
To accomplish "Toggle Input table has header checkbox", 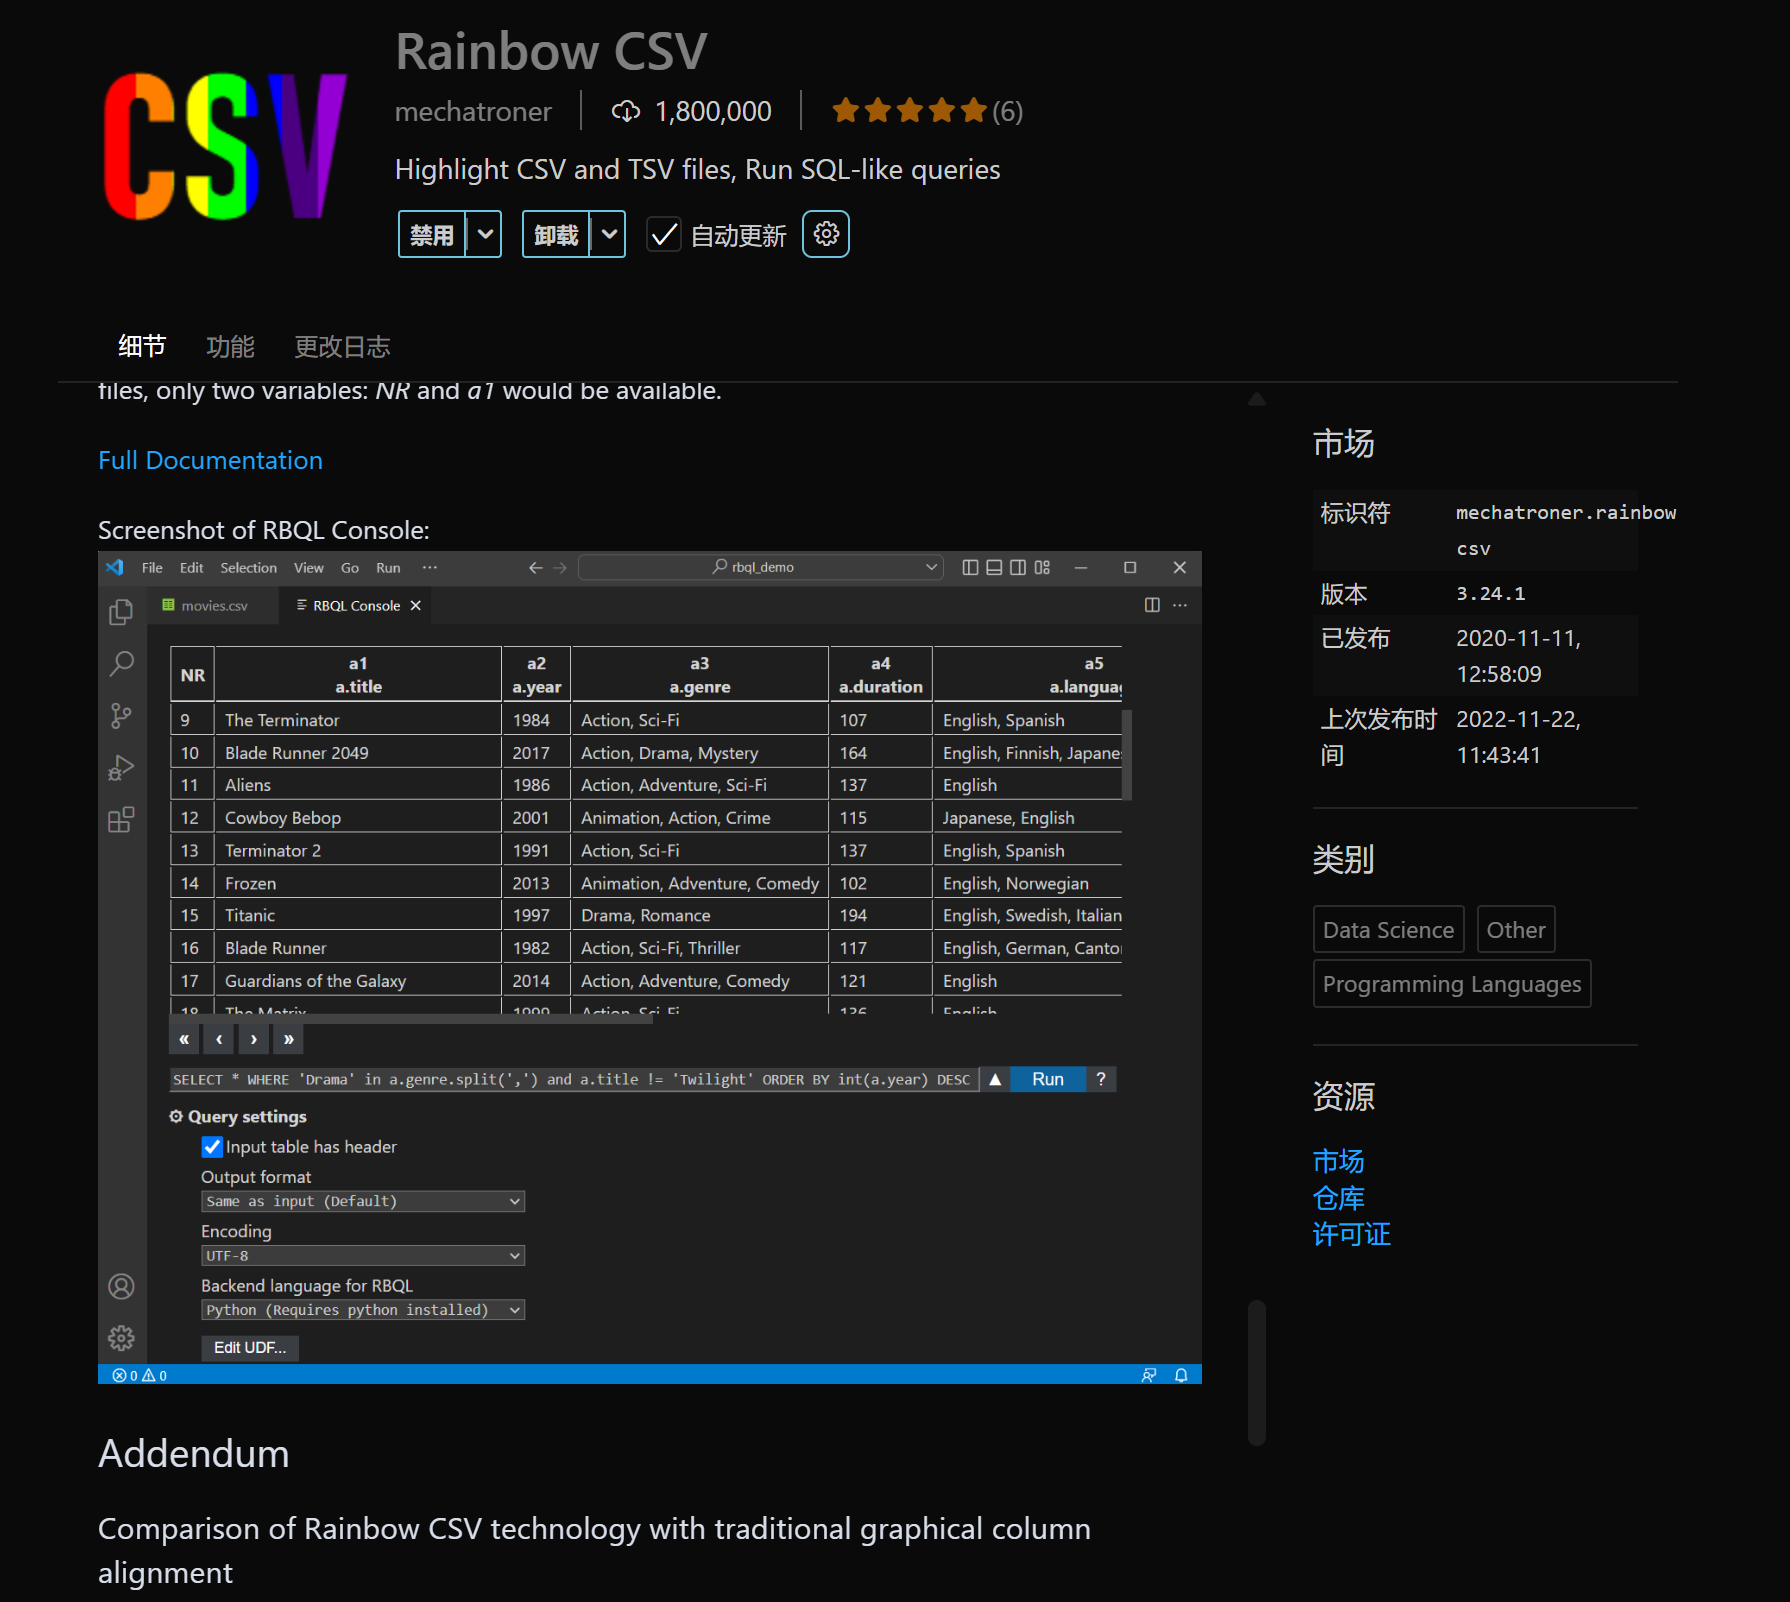I will (x=212, y=1147).
